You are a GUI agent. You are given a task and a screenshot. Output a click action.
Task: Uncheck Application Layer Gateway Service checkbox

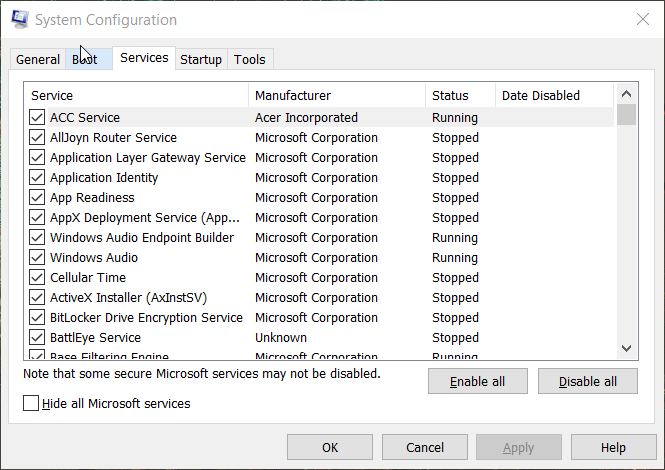(37, 157)
